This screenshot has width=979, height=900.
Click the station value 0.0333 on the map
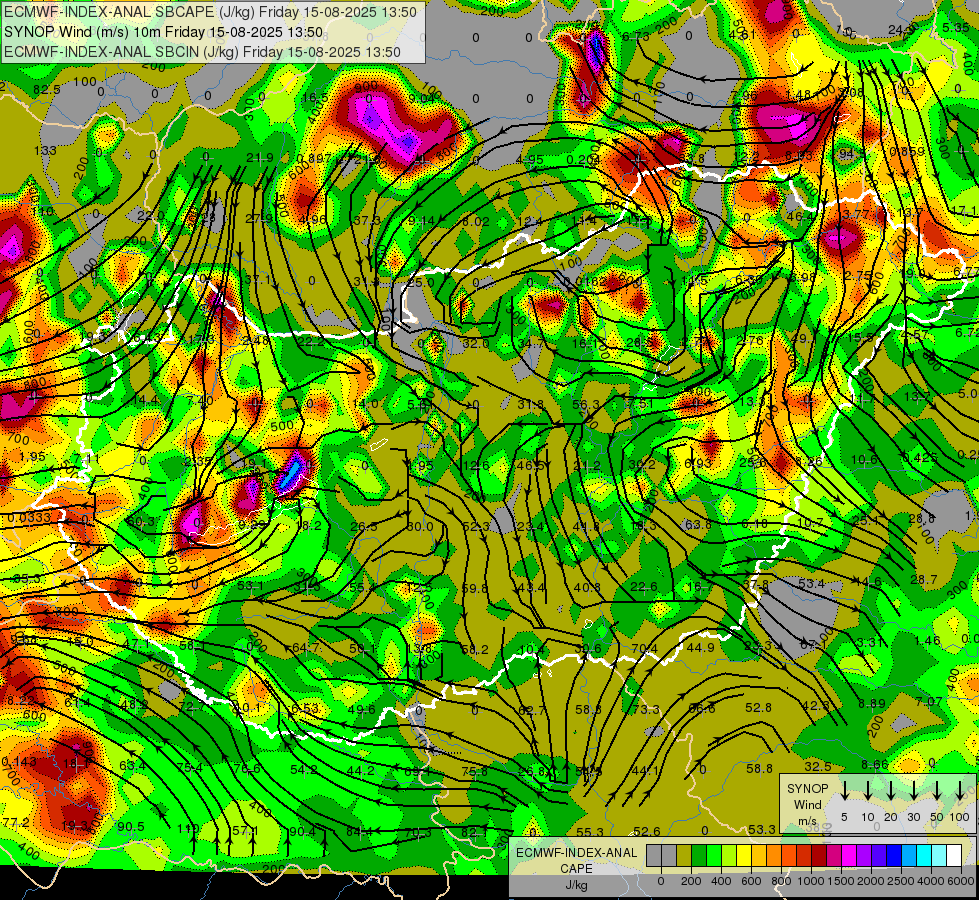coord(29,518)
